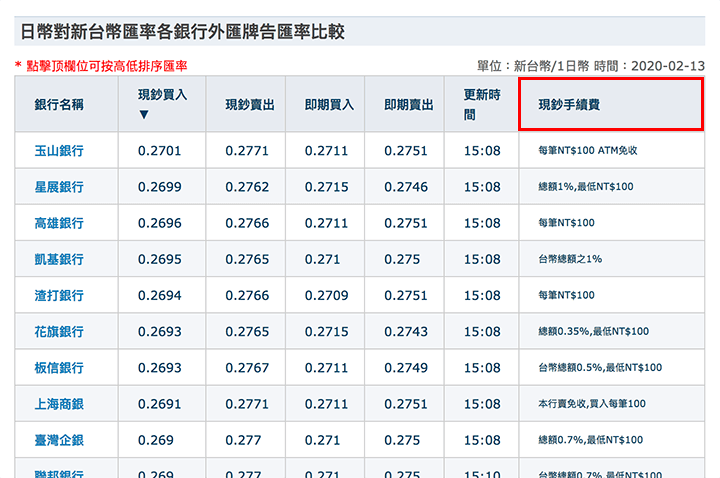
Task: Open 板信銀行 bank link
Action: pyautogui.click(x=59, y=368)
